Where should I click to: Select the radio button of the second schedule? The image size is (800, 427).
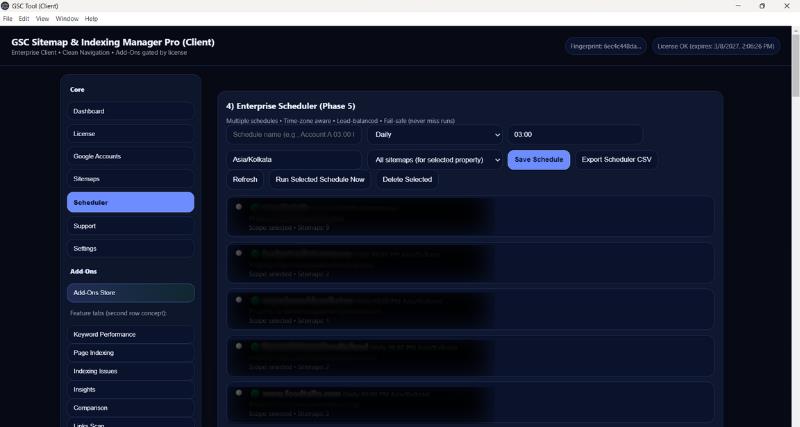(x=239, y=253)
